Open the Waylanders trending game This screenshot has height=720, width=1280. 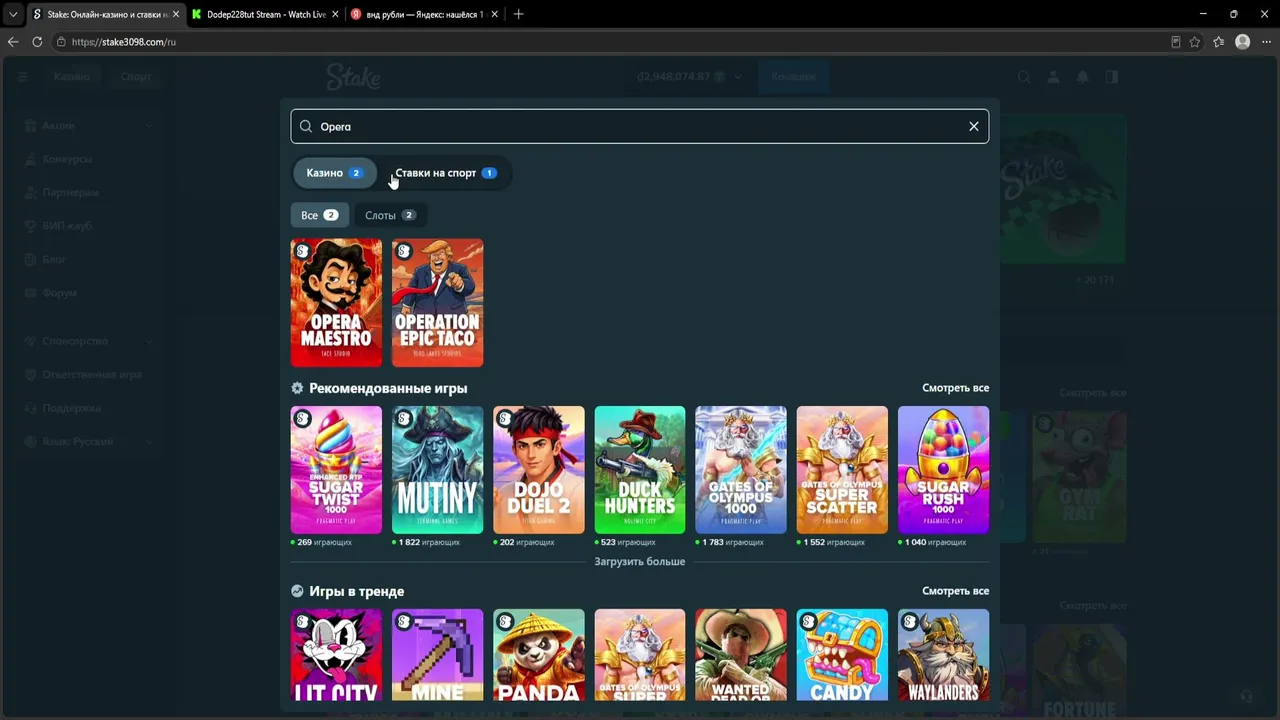point(943,655)
